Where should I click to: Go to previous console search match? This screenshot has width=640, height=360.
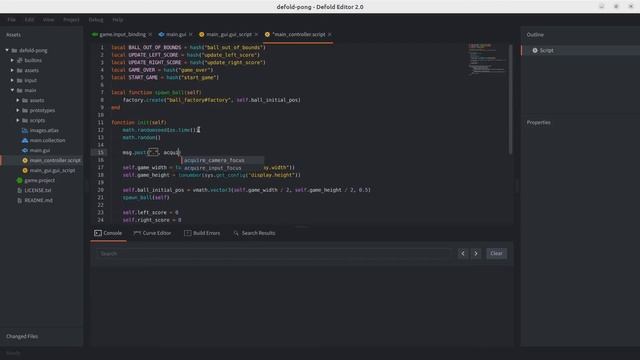[x=463, y=253]
